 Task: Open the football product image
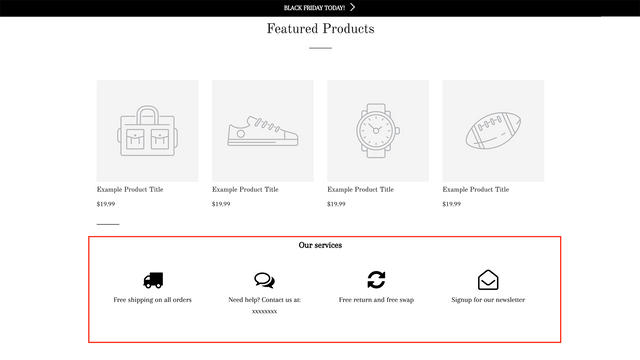pyautogui.click(x=493, y=131)
